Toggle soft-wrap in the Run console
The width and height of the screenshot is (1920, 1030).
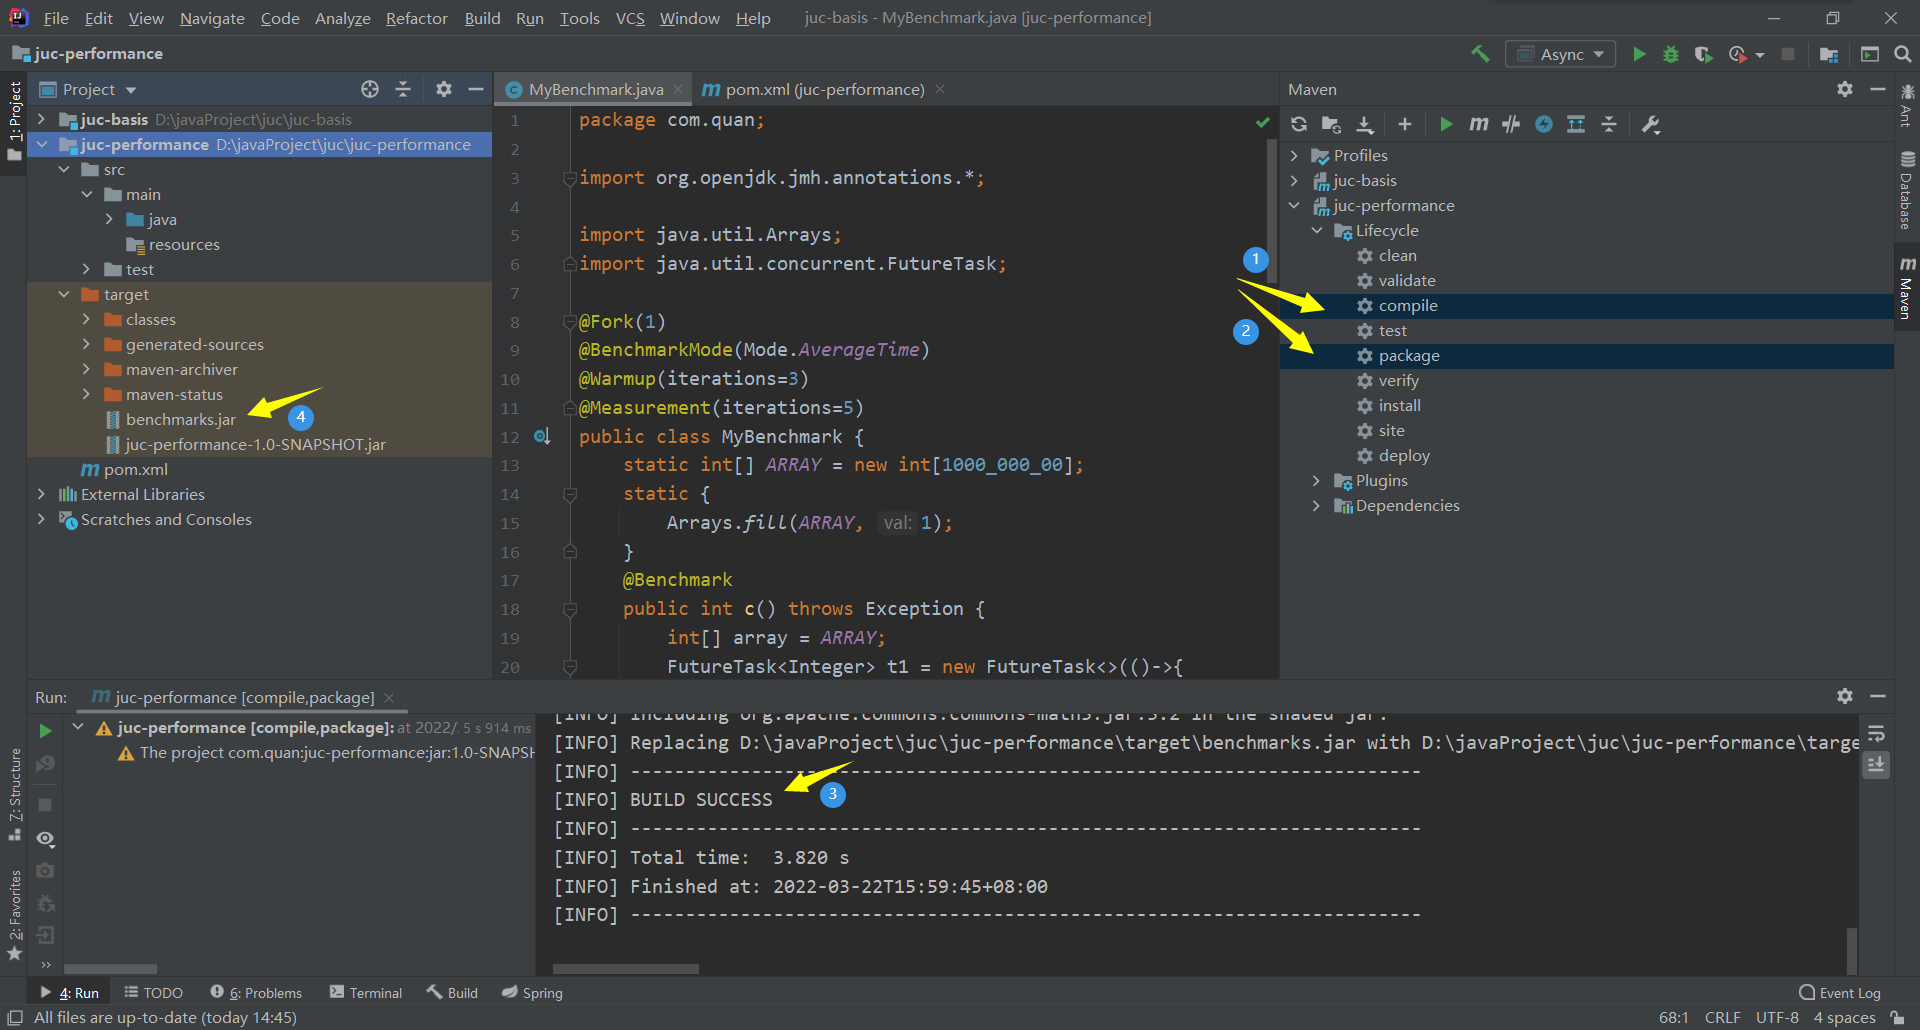1876,734
